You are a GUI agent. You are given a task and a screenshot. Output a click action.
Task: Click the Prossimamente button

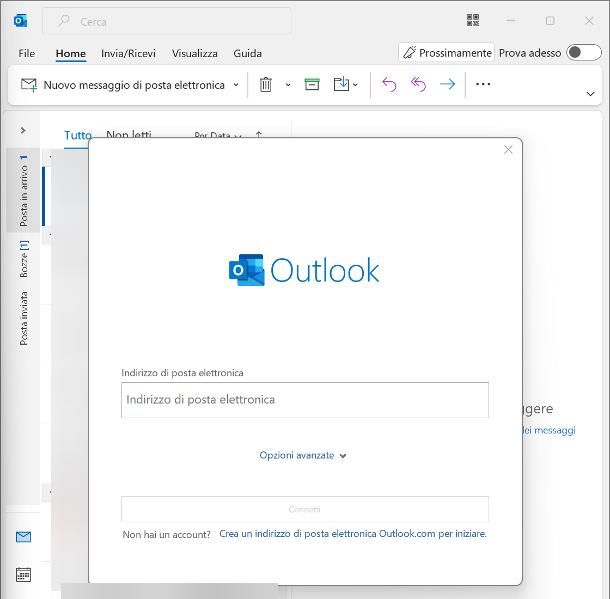click(x=447, y=52)
